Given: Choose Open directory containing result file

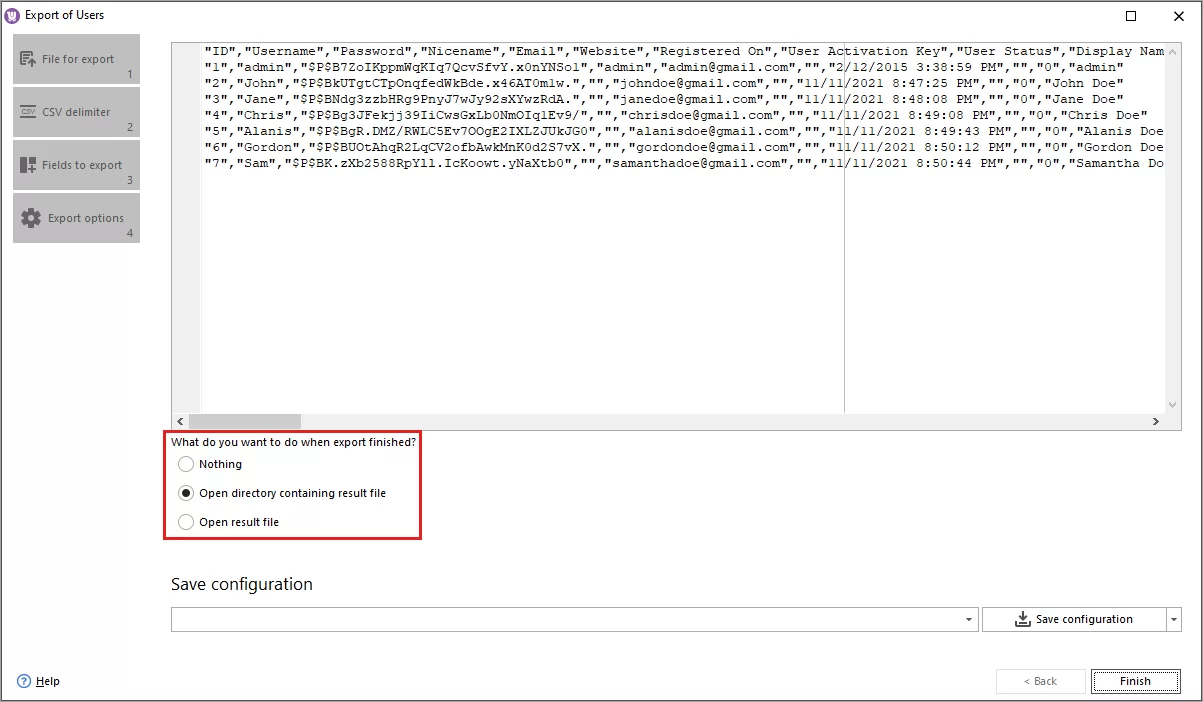Looking at the screenshot, I should coord(186,492).
